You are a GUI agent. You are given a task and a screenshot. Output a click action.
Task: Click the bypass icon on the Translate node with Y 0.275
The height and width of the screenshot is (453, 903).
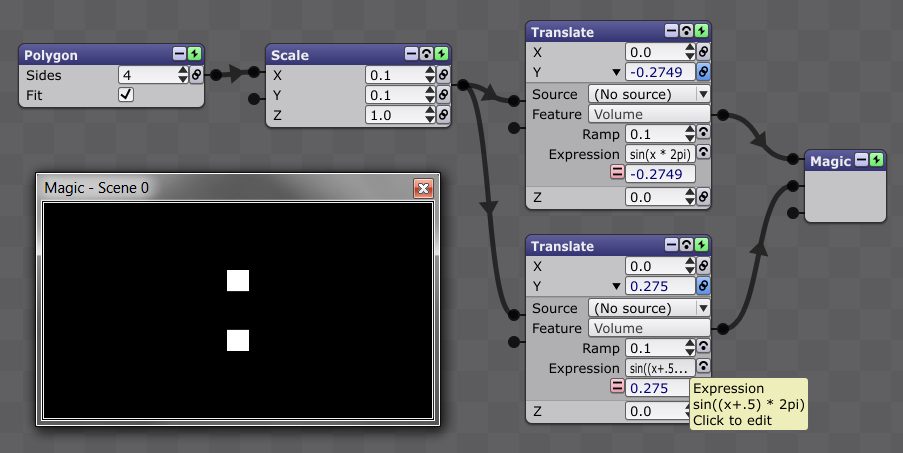click(x=686, y=245)
